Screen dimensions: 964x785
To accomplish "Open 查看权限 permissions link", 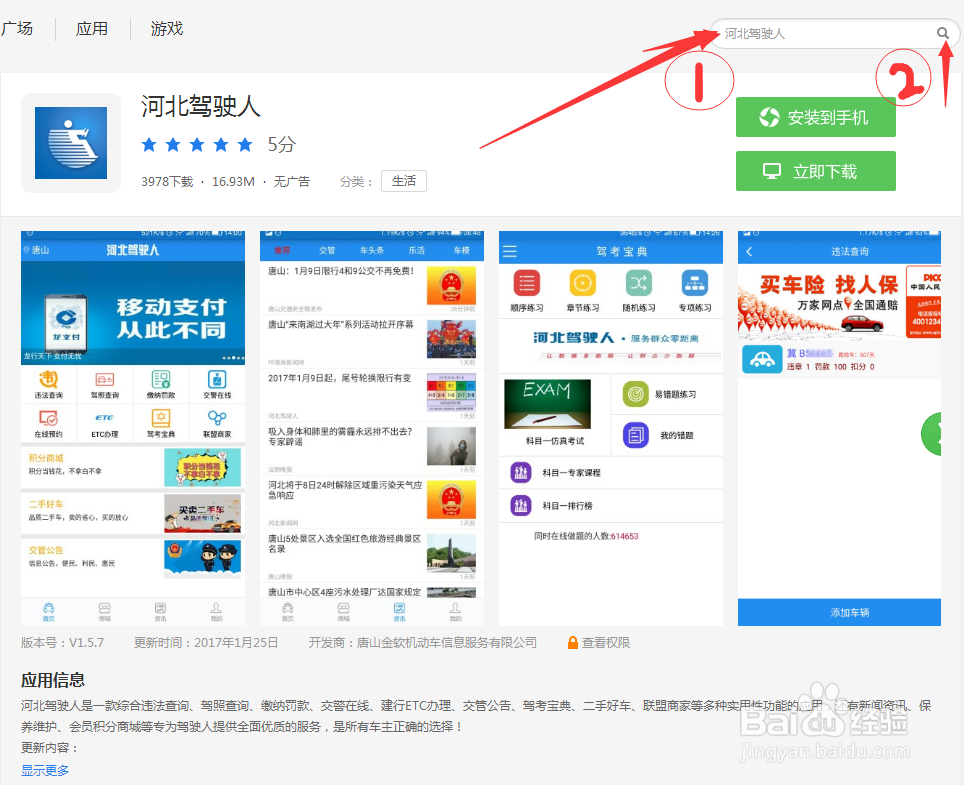I will [x=606, y=642].
